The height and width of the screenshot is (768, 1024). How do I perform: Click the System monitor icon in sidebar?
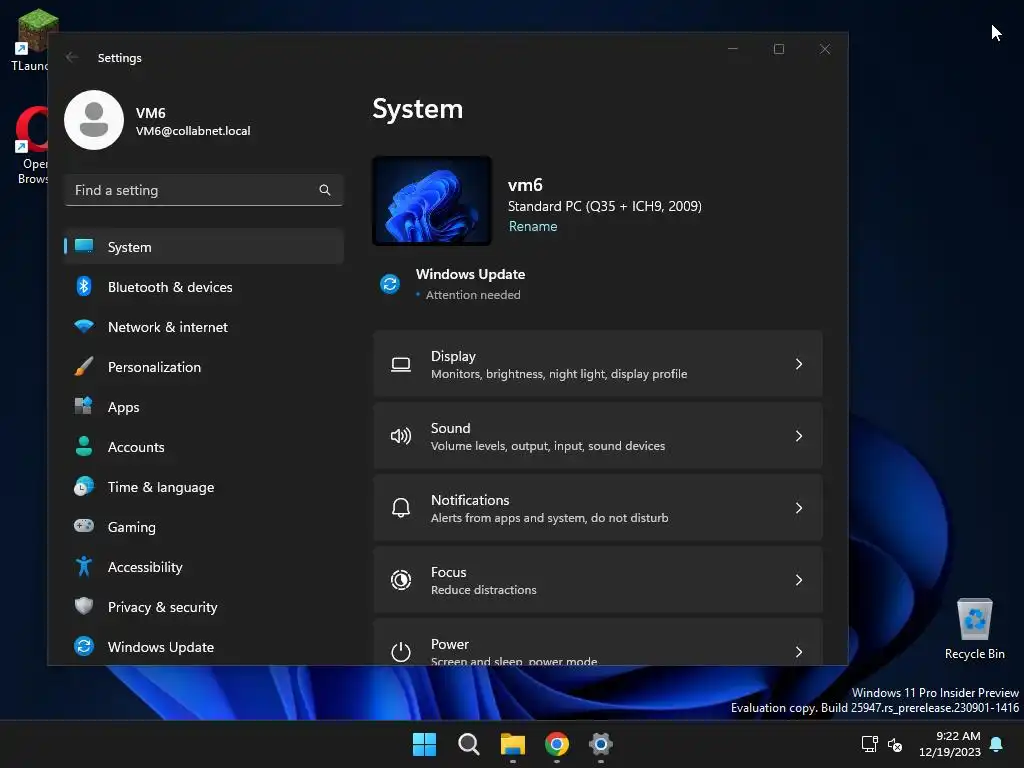(84, 246)
